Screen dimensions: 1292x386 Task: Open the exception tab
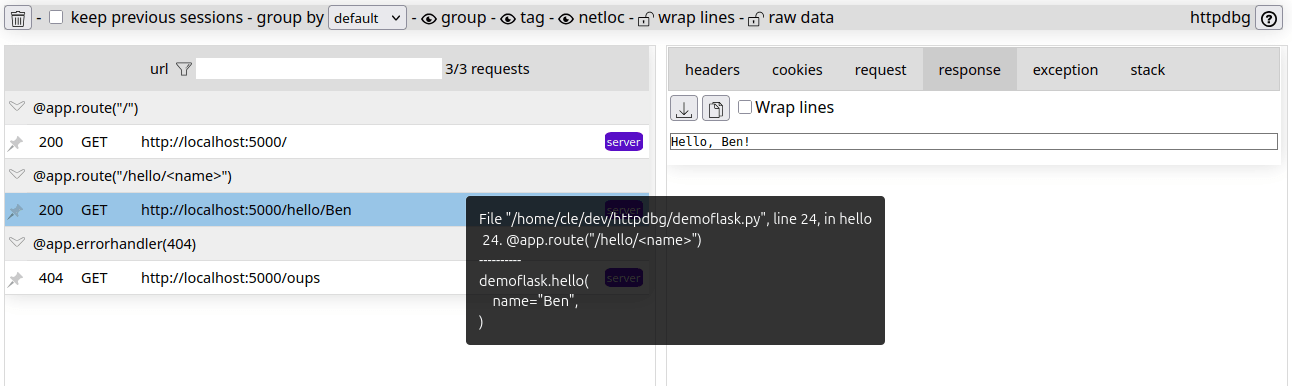(1065, 70)
